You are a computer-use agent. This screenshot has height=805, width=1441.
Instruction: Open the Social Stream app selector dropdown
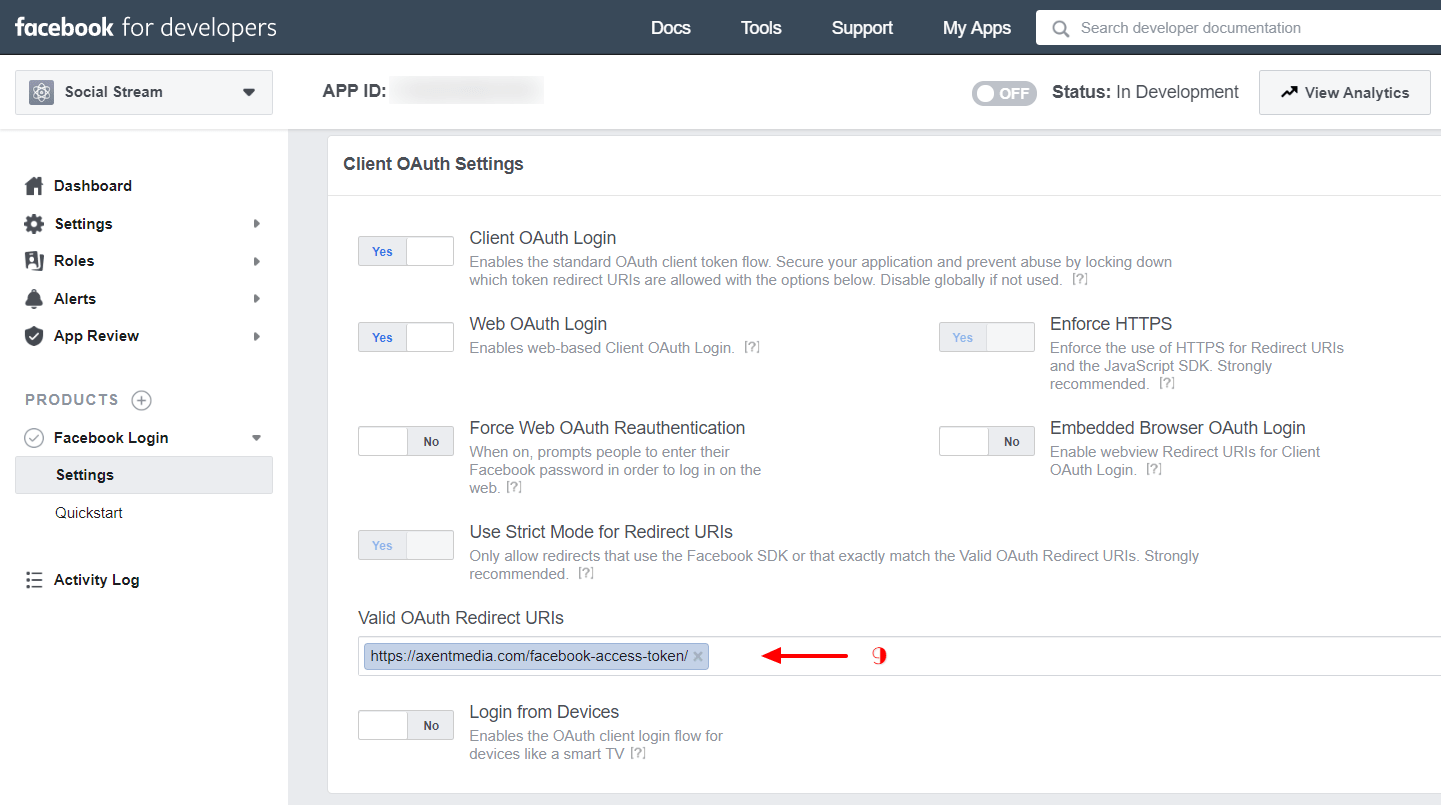[144, 92]
